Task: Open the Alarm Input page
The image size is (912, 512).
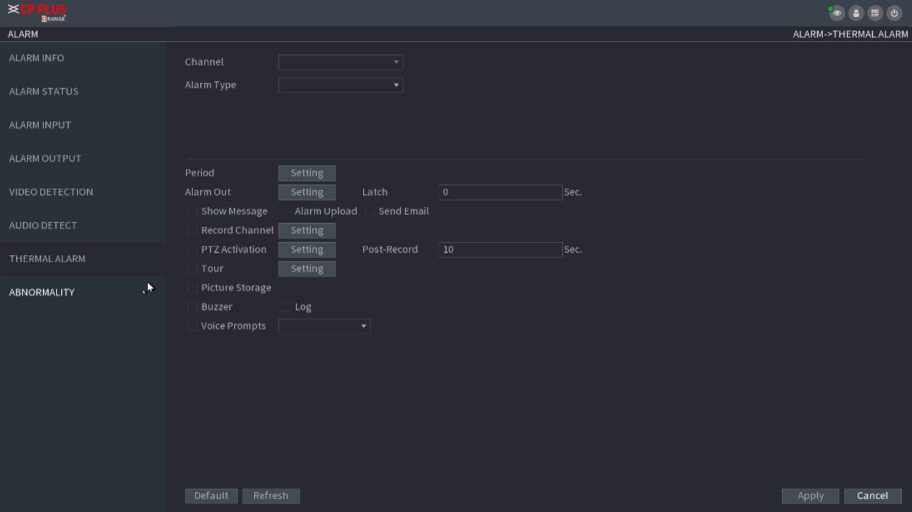Action: (40, 125)
